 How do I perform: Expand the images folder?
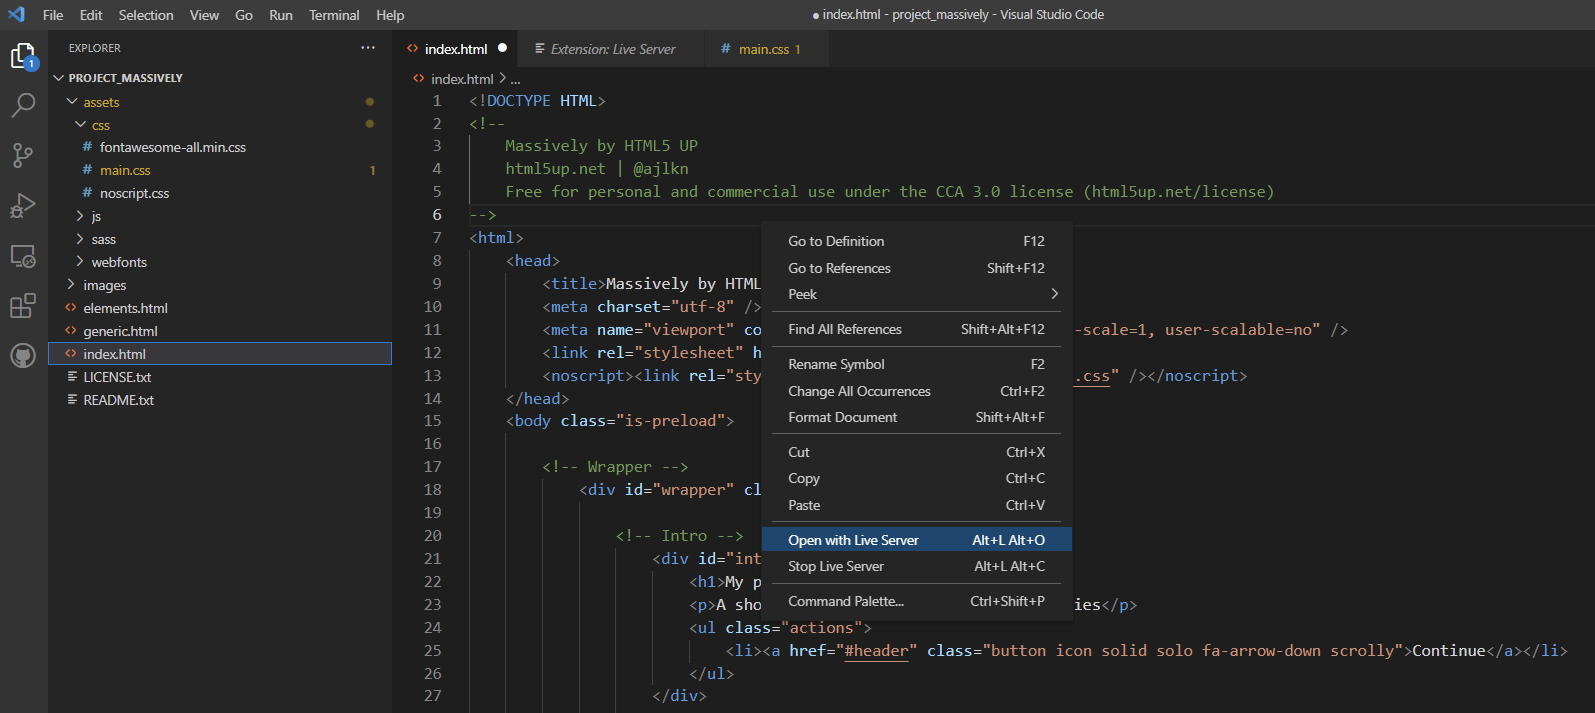tap(104, 285)
